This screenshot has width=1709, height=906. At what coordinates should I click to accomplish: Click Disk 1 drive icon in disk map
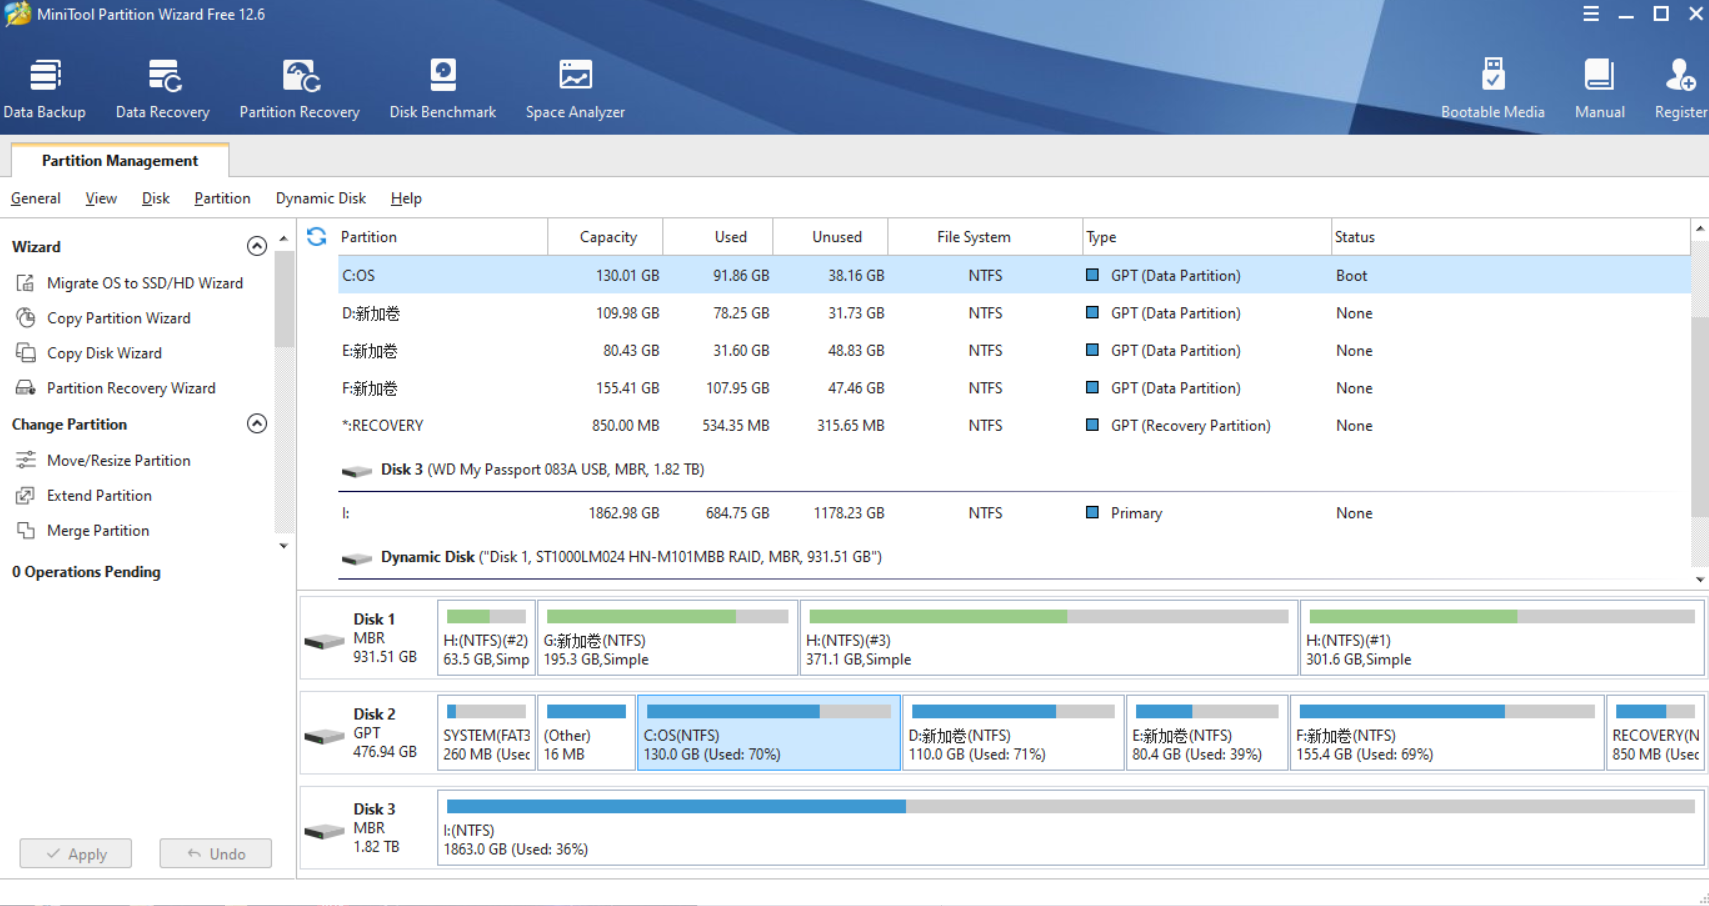click(x=325, y=641)
